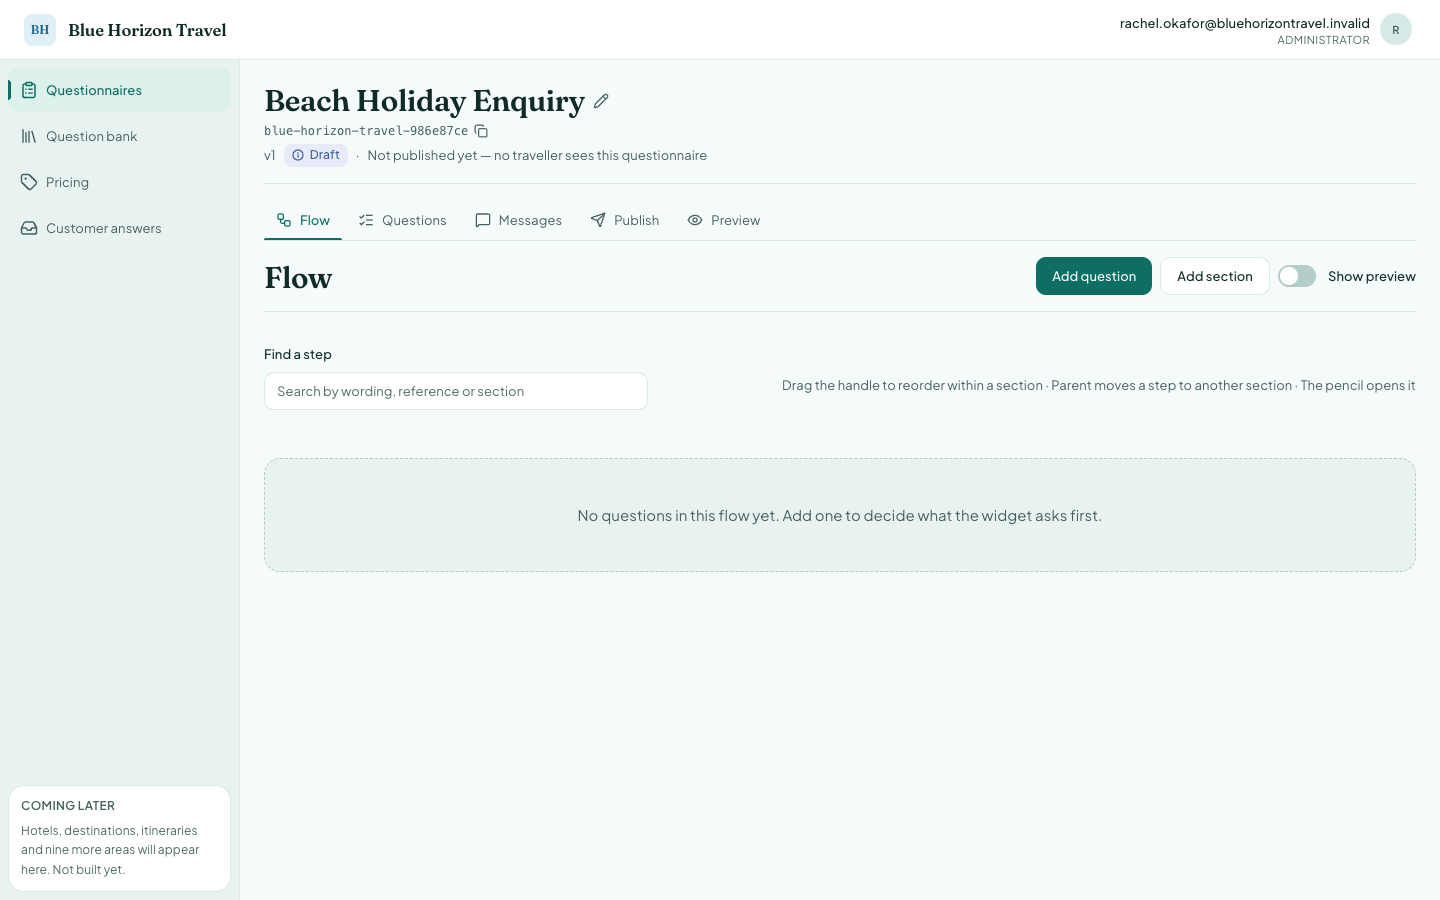This screenshot has height=900, width=1440.
Task: Click the pencil icon to rename questionnaire
Action: (601, 101)
